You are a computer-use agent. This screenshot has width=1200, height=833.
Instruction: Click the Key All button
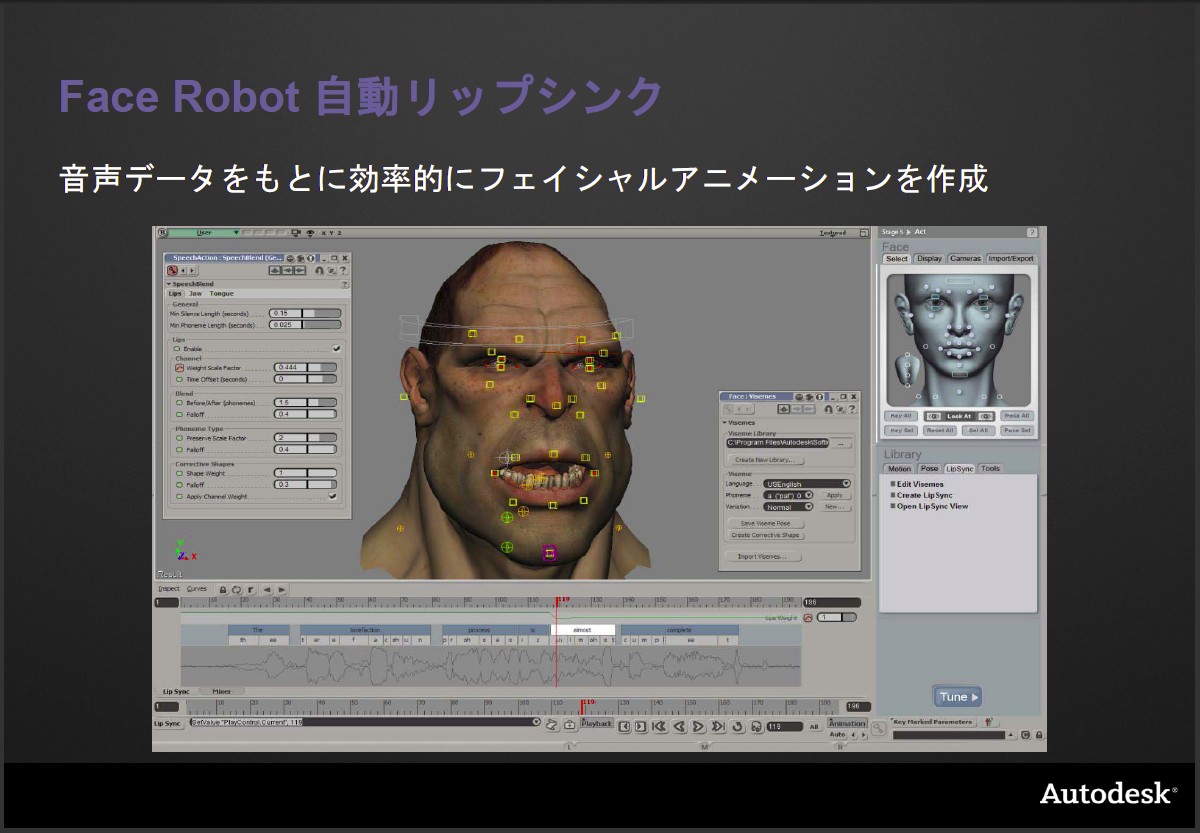[x=901, y=416]
